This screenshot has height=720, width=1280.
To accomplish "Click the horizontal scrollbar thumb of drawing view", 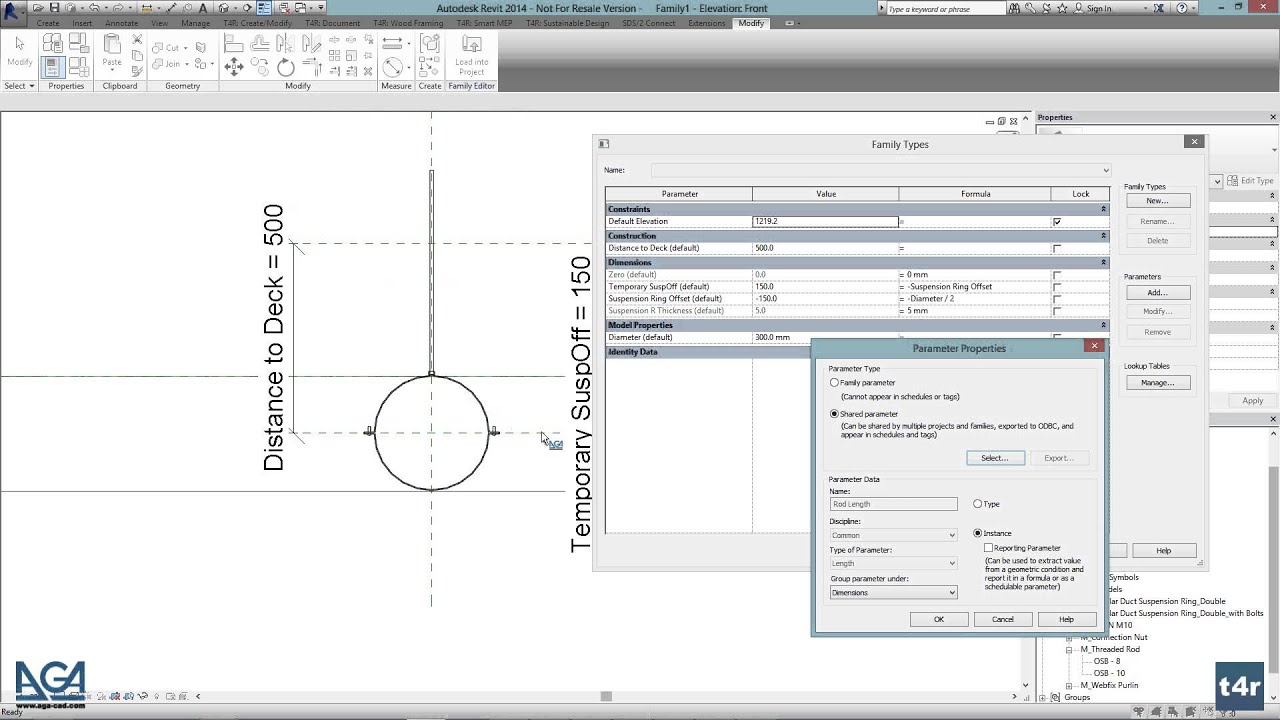I will (x=605, y=696).
